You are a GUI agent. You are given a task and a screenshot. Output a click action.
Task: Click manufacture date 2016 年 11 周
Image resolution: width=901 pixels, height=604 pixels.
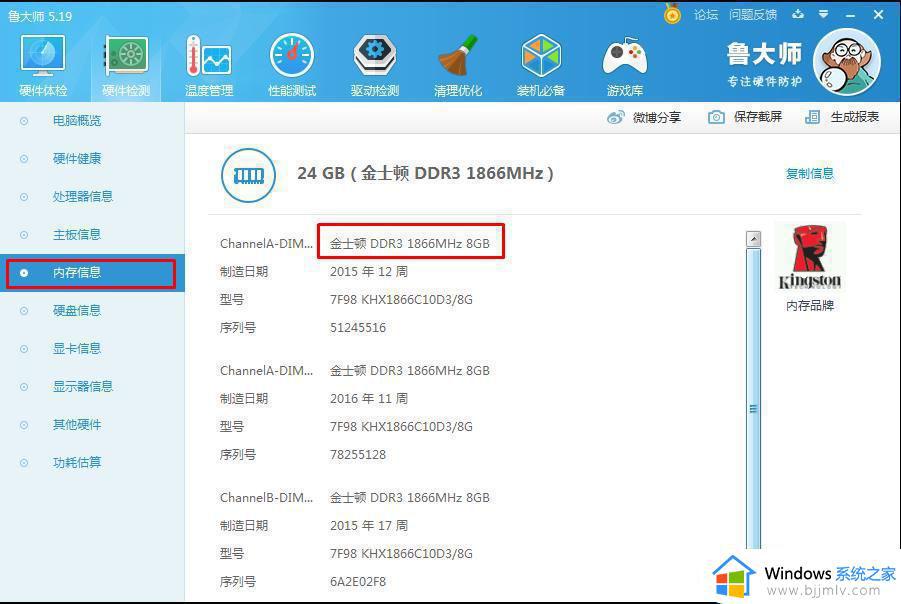pos(369,398)
